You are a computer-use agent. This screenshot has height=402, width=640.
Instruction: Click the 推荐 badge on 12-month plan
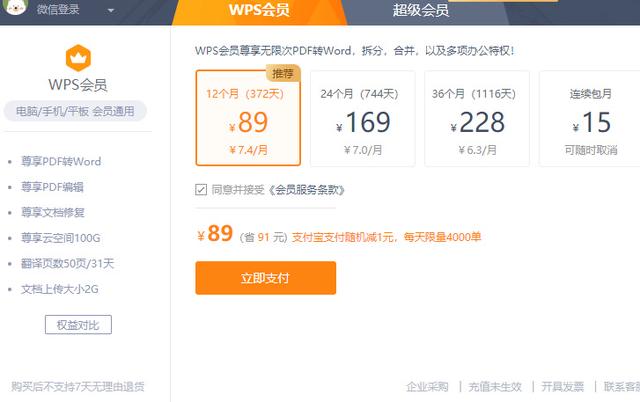(x=283, y=73)
